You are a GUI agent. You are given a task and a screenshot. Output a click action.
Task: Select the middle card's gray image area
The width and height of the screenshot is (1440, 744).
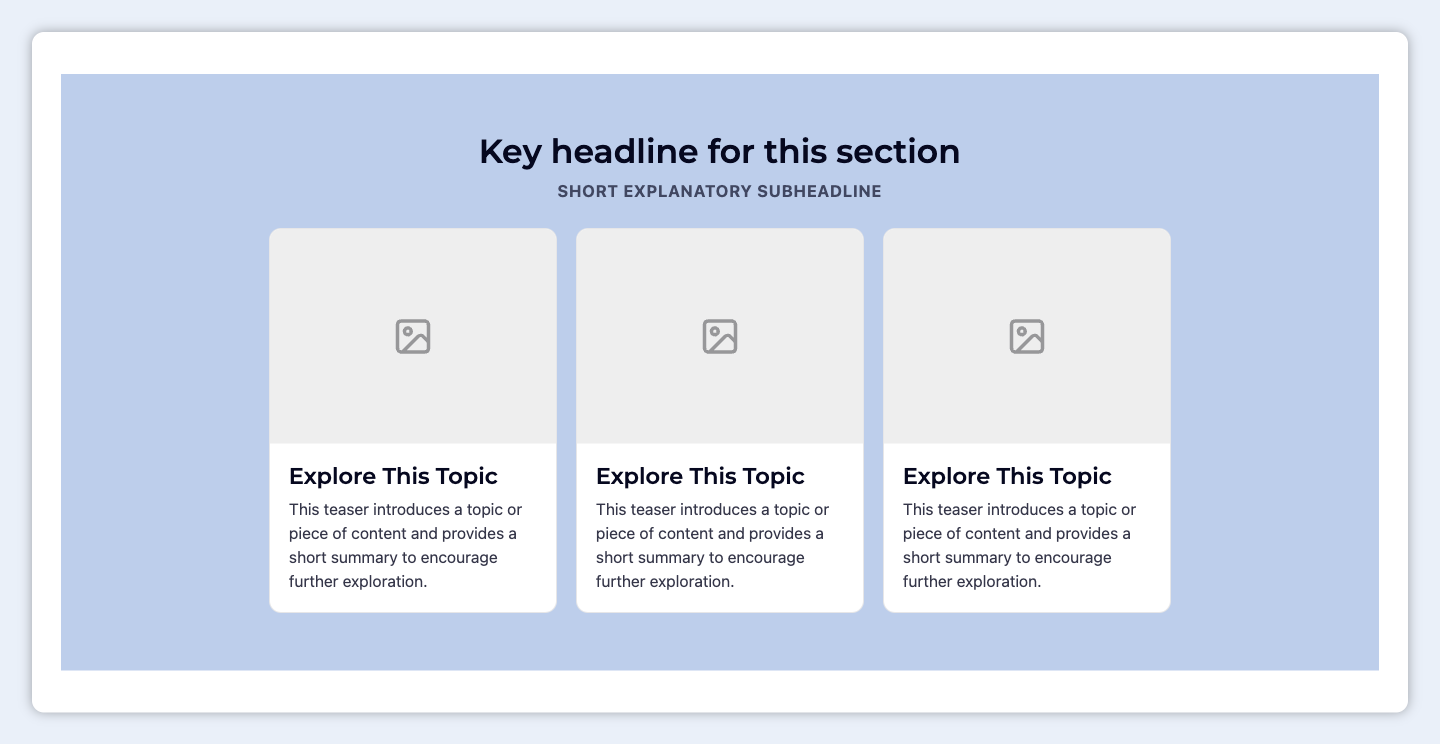(720, 336)
